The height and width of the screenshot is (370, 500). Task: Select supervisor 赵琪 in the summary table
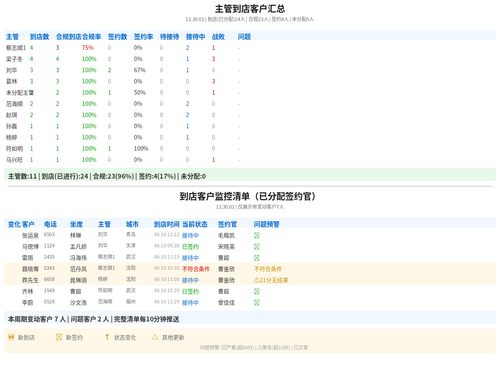click(11, 115)
